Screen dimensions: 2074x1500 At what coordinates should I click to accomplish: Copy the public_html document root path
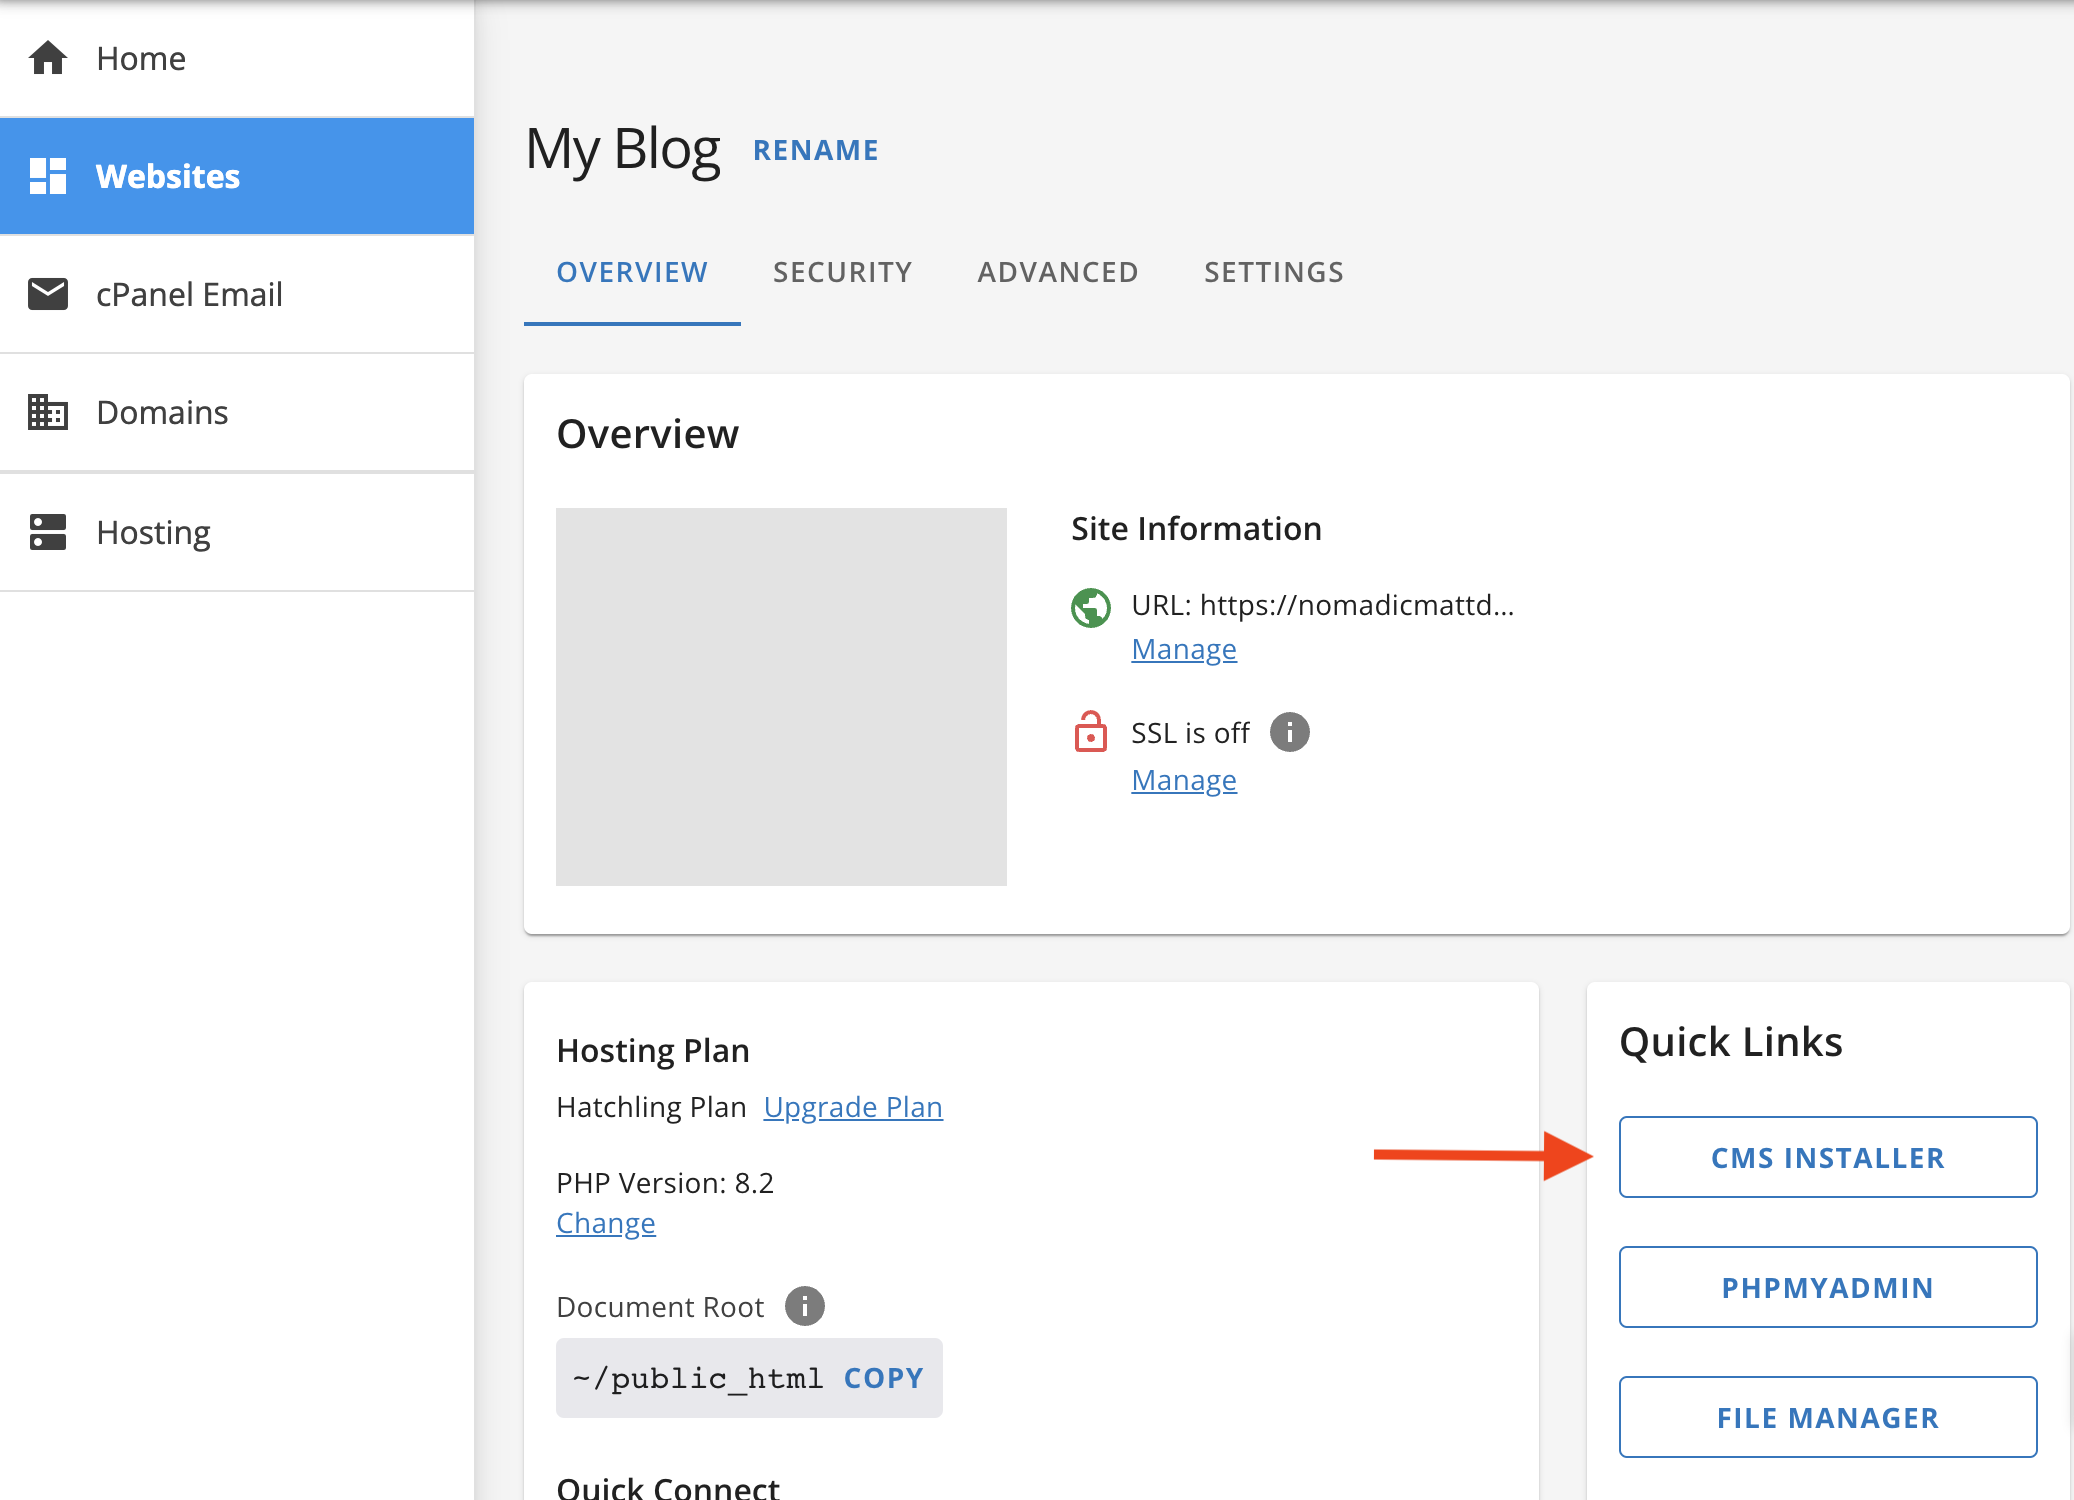pyautogui.click(x=882, y=1377)
